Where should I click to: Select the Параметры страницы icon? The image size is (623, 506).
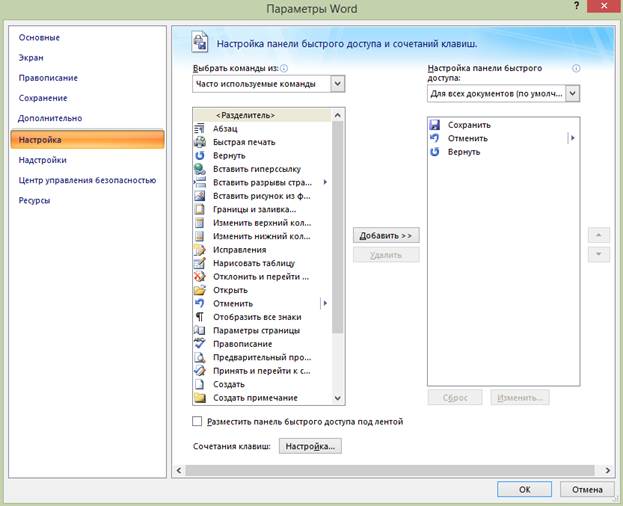199,330
